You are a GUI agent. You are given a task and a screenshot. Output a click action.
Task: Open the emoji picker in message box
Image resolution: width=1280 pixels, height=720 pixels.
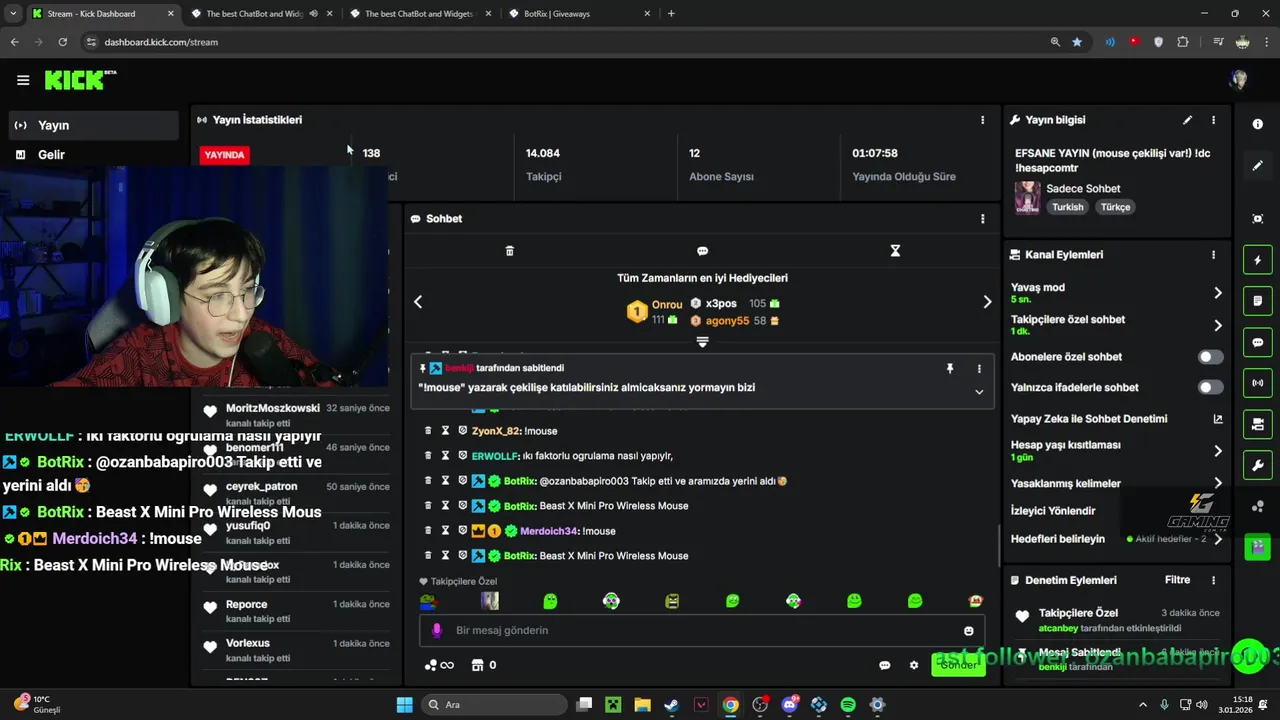click(x=968, y=631)
